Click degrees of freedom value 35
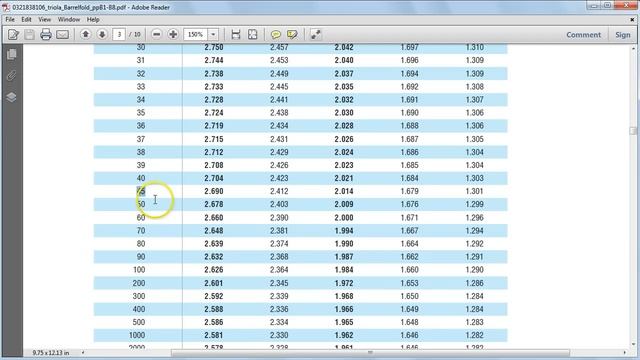 point(141,113)
